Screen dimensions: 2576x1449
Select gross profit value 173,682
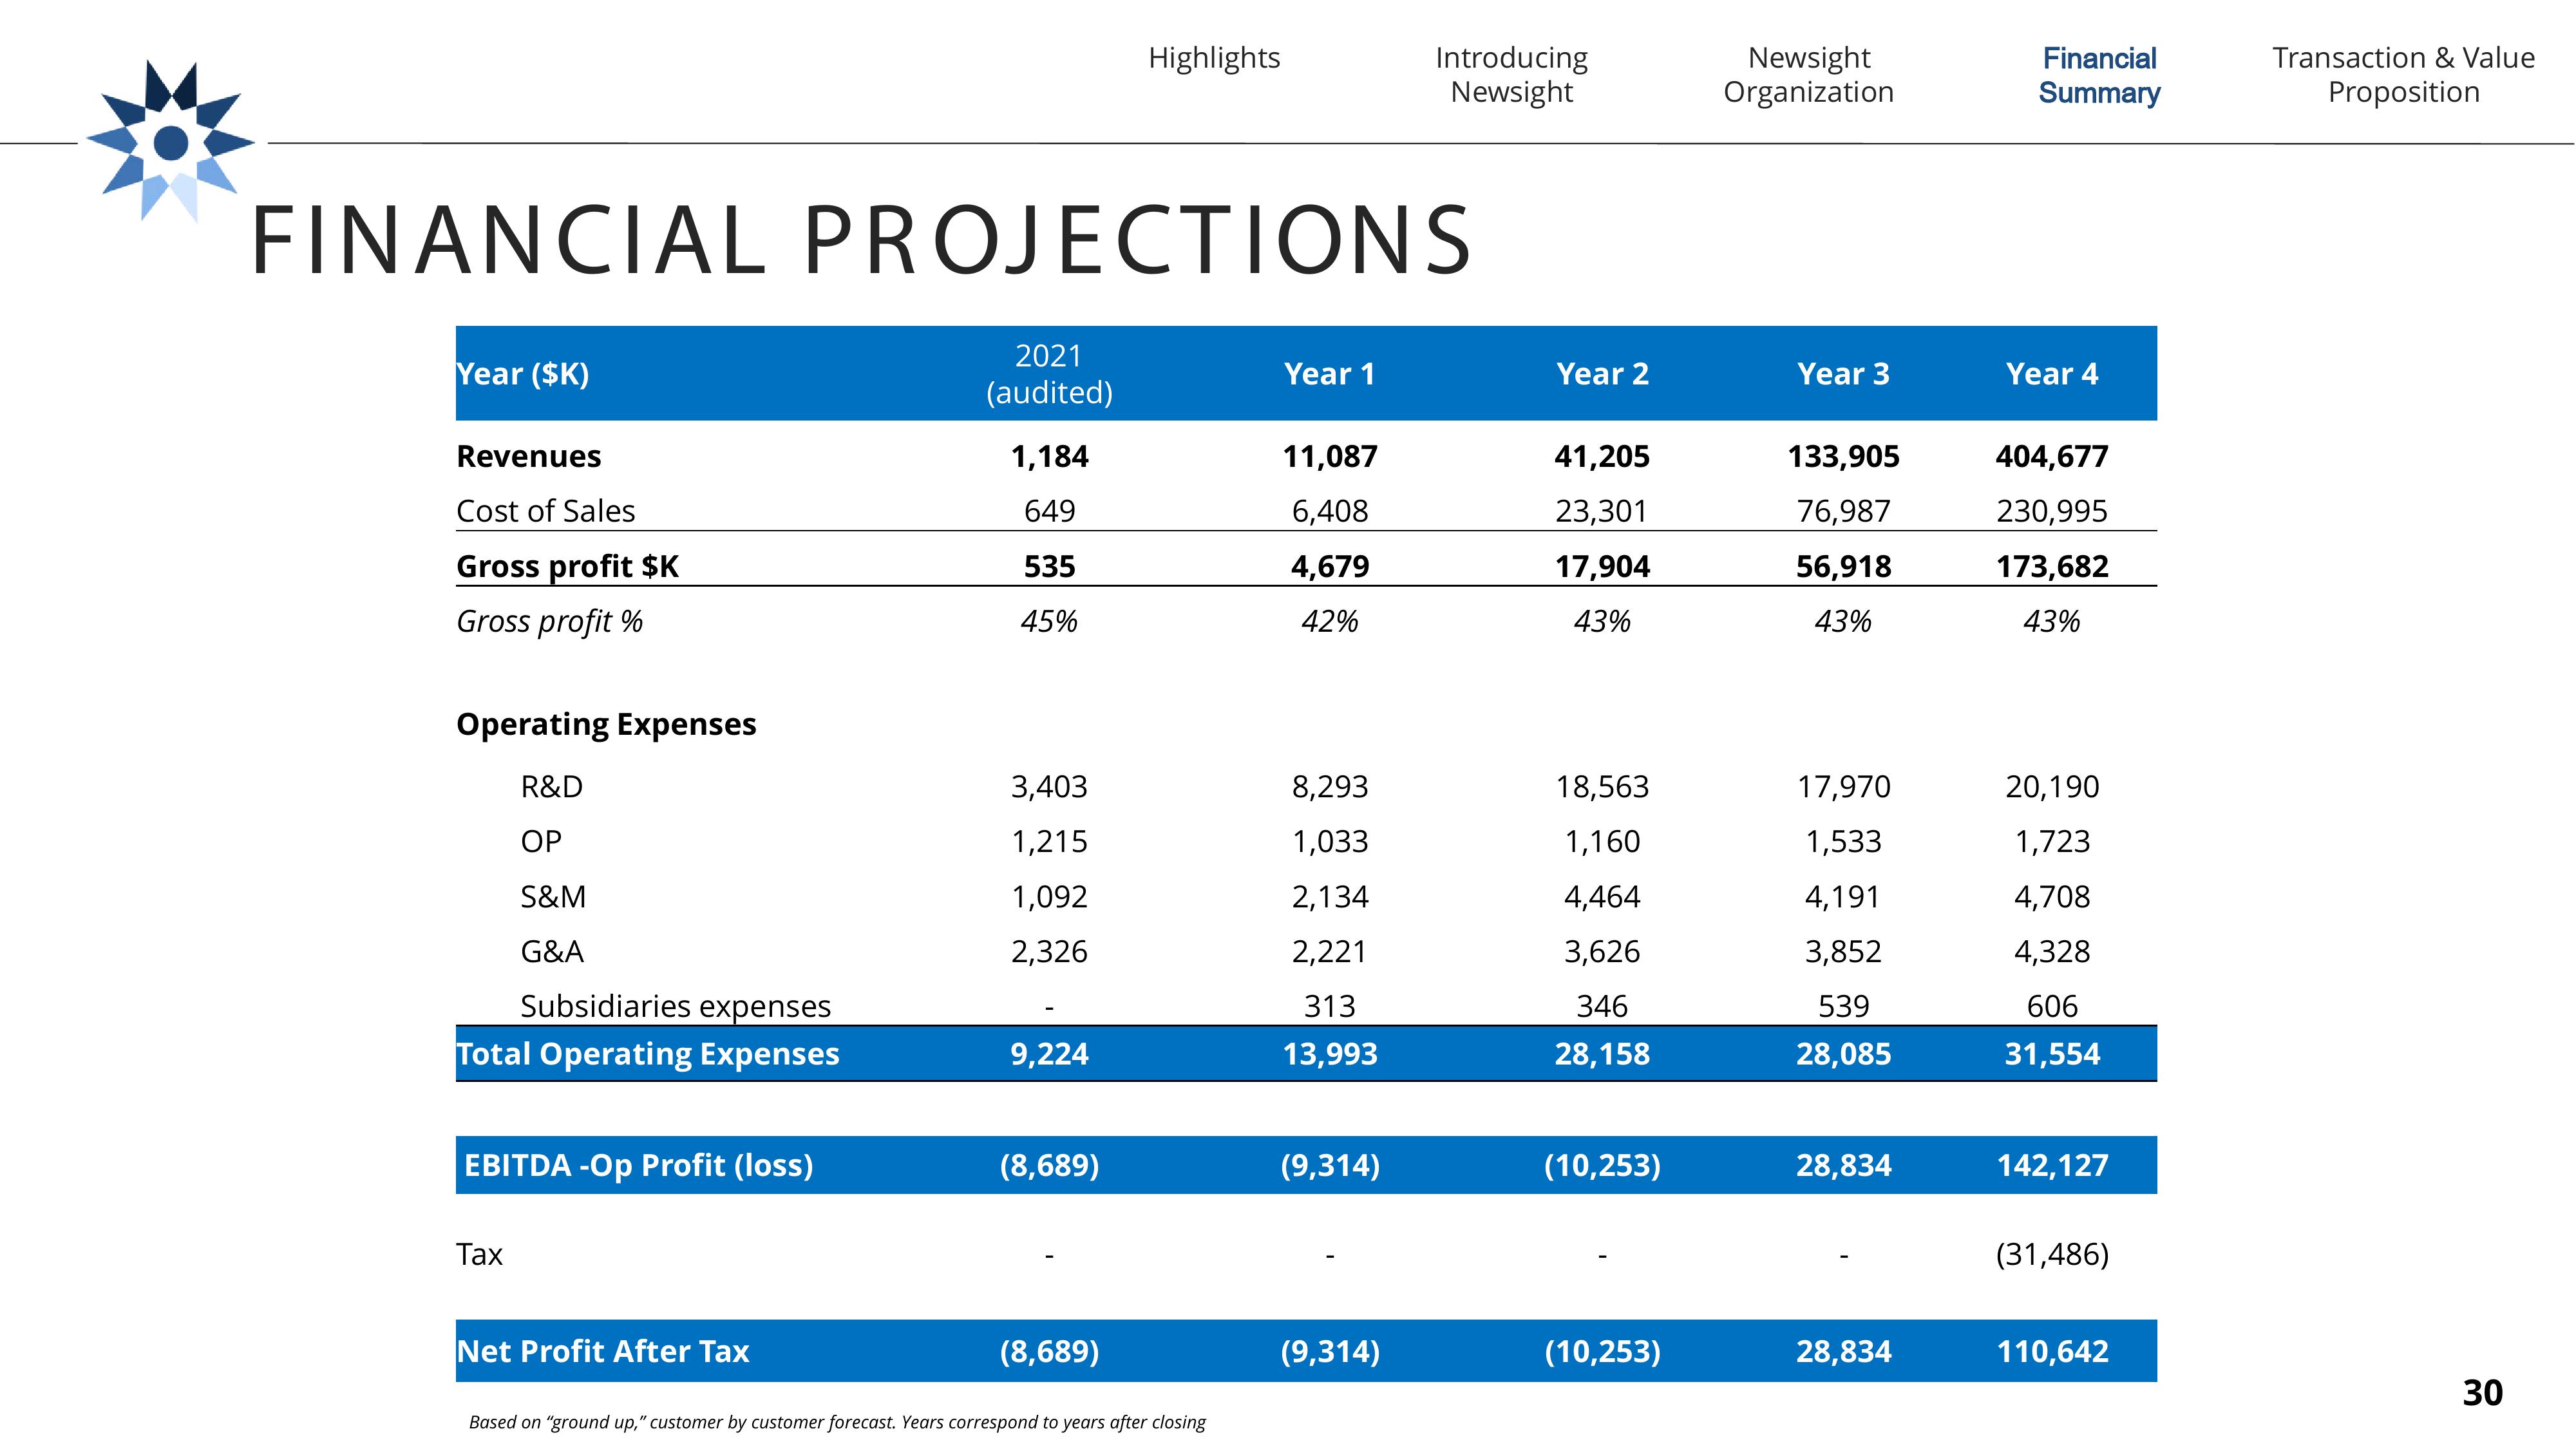coord(2052,566)
